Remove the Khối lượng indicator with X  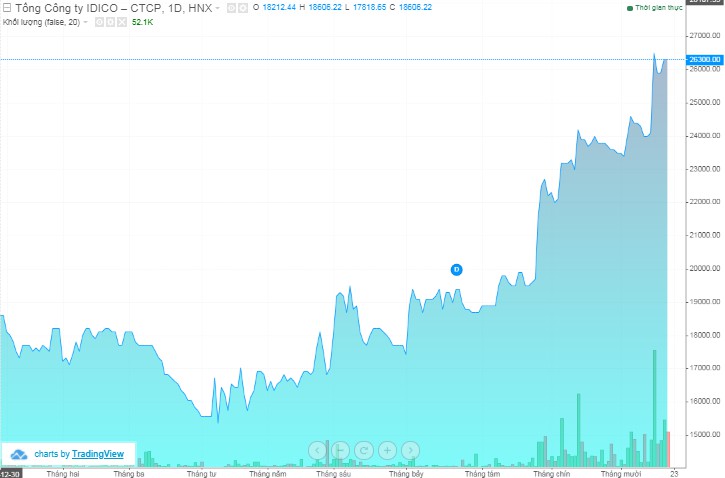tap(120, 21)
